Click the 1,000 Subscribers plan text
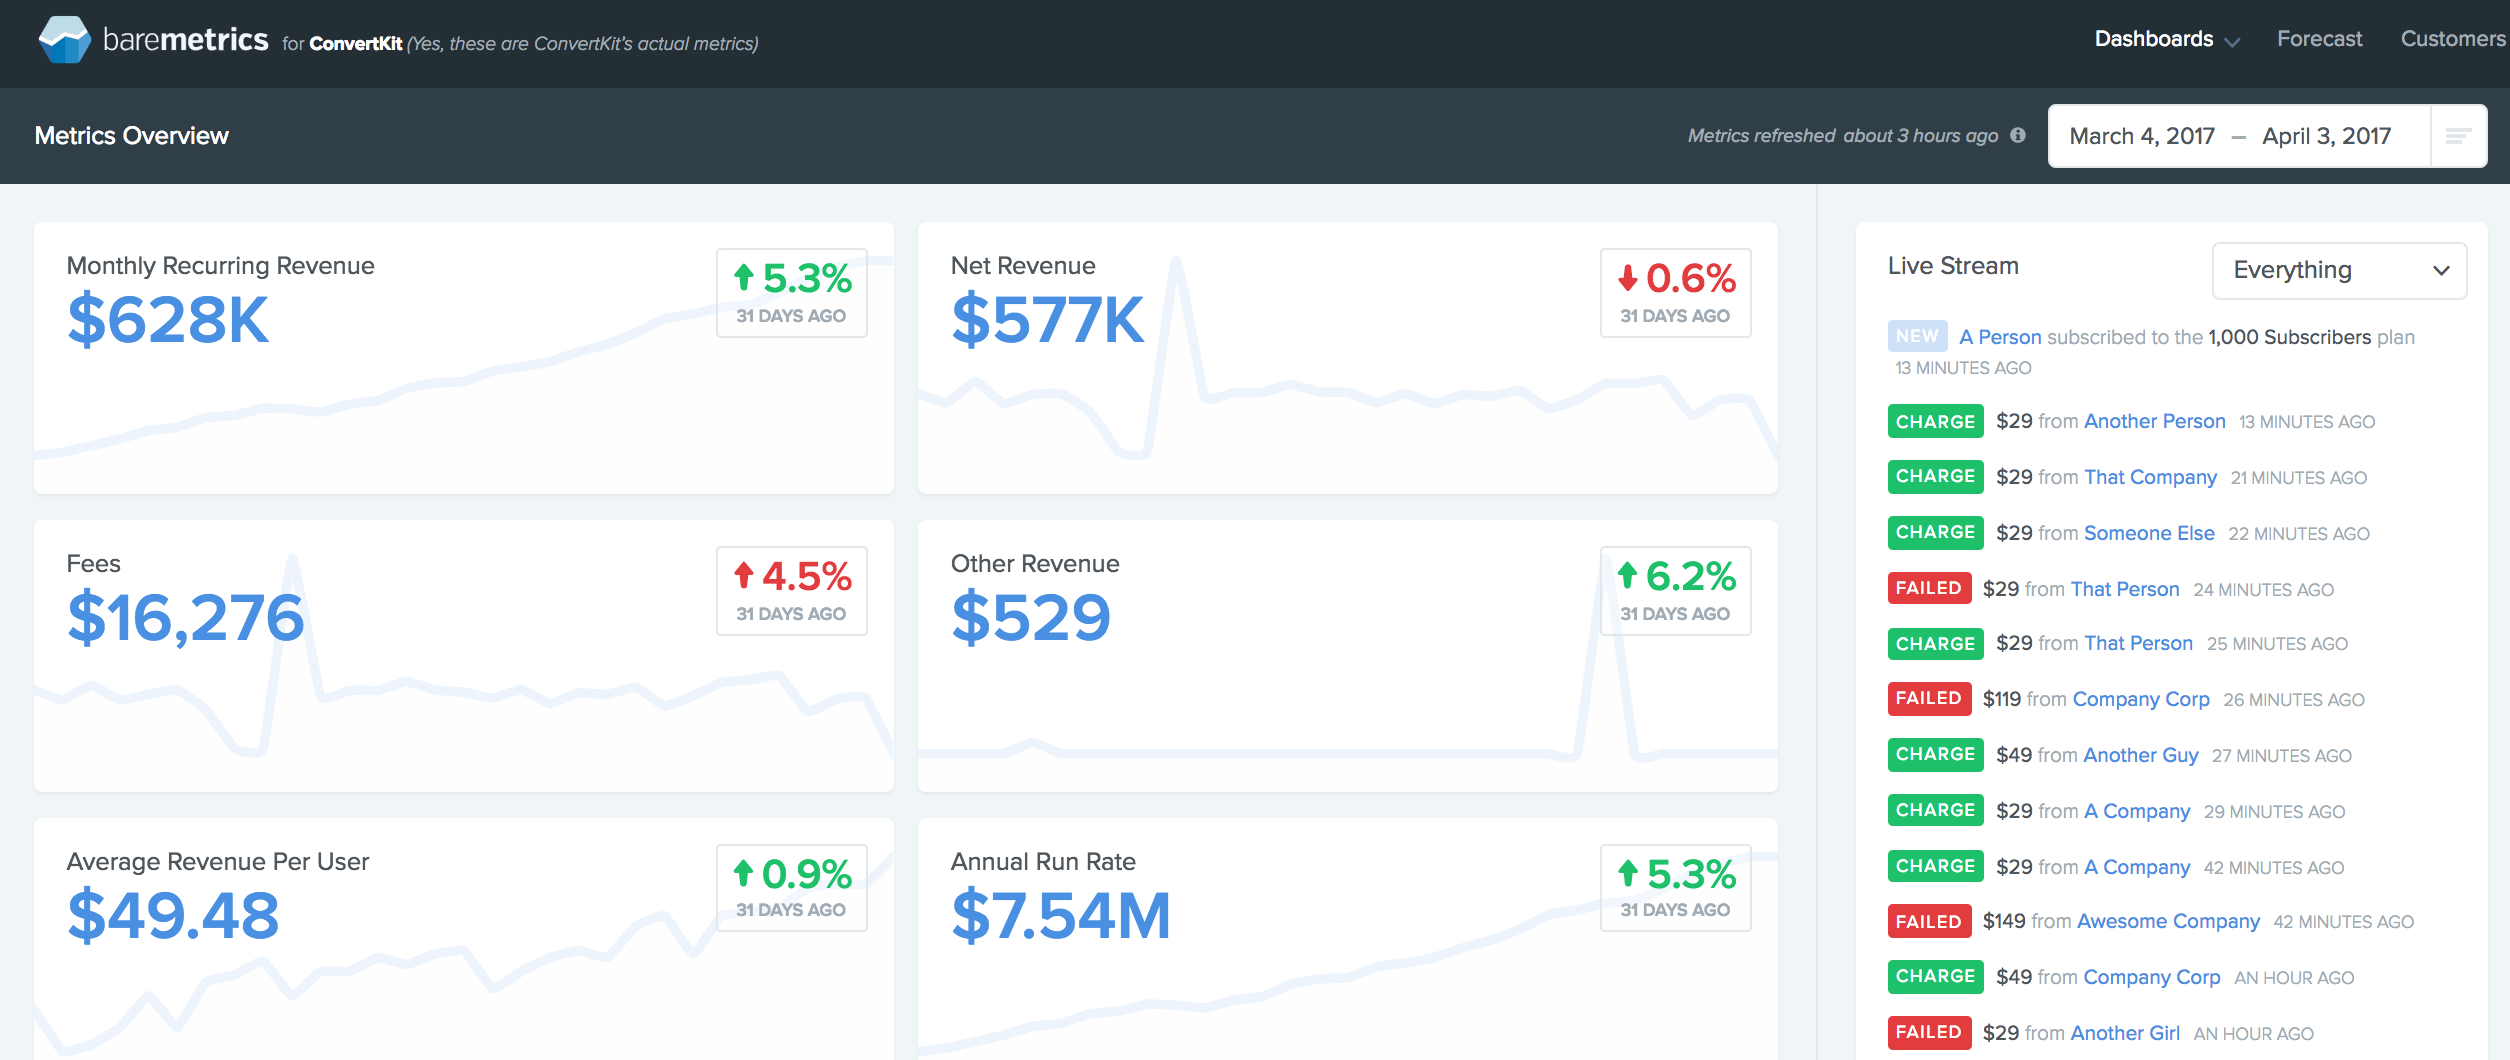 pos(2290,337)
